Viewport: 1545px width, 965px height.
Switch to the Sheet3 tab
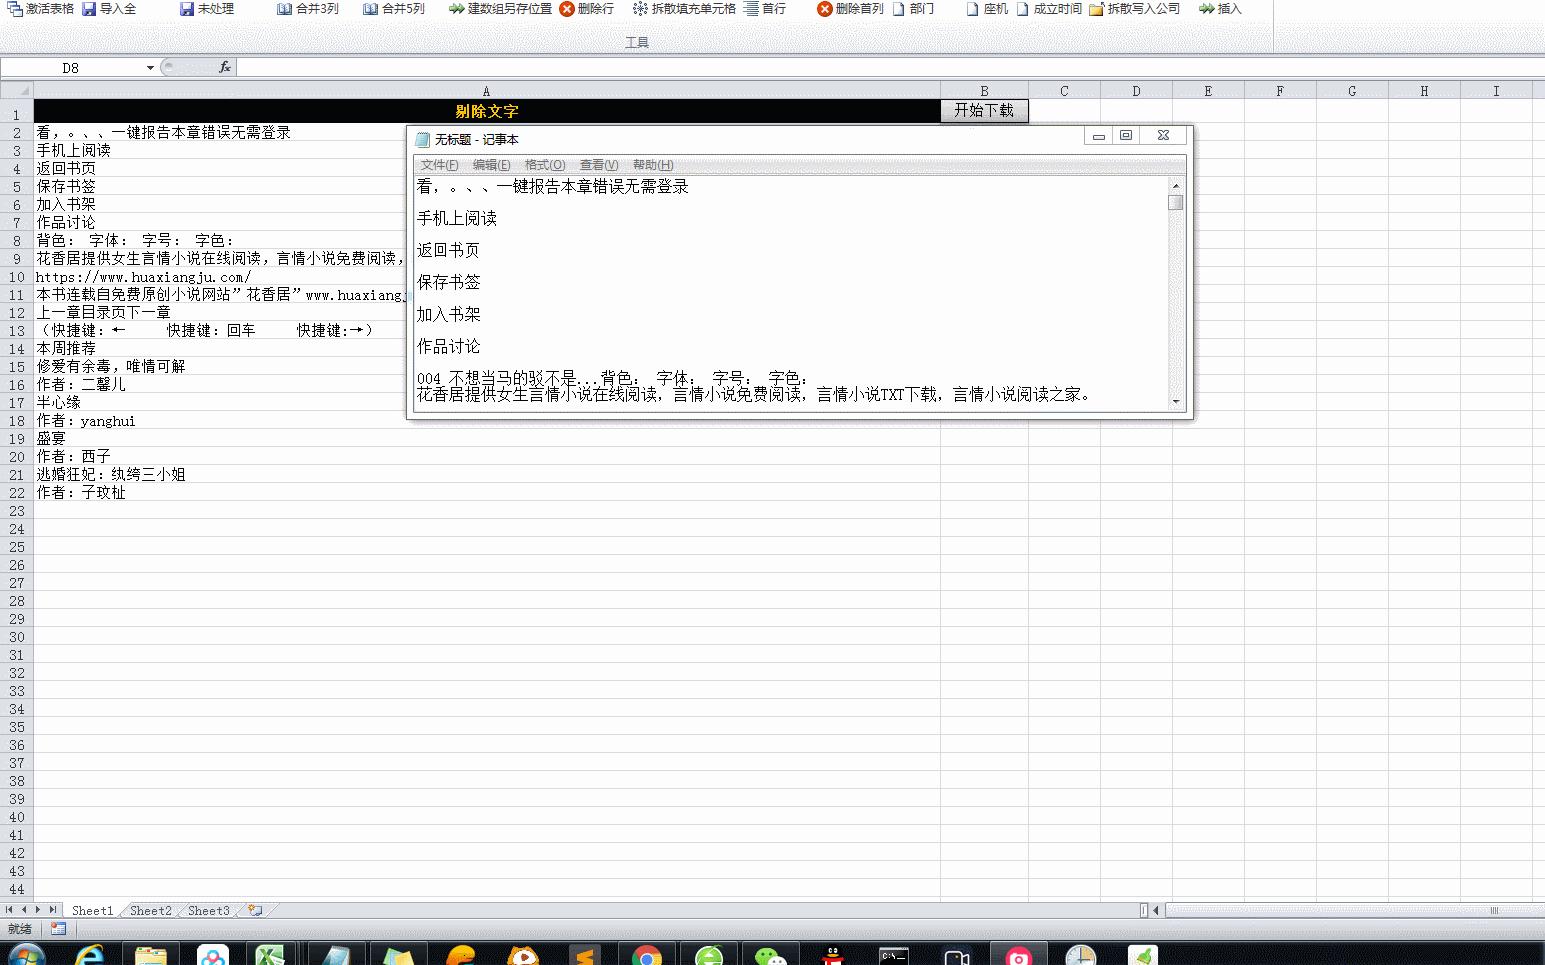[x=208, y=910]
